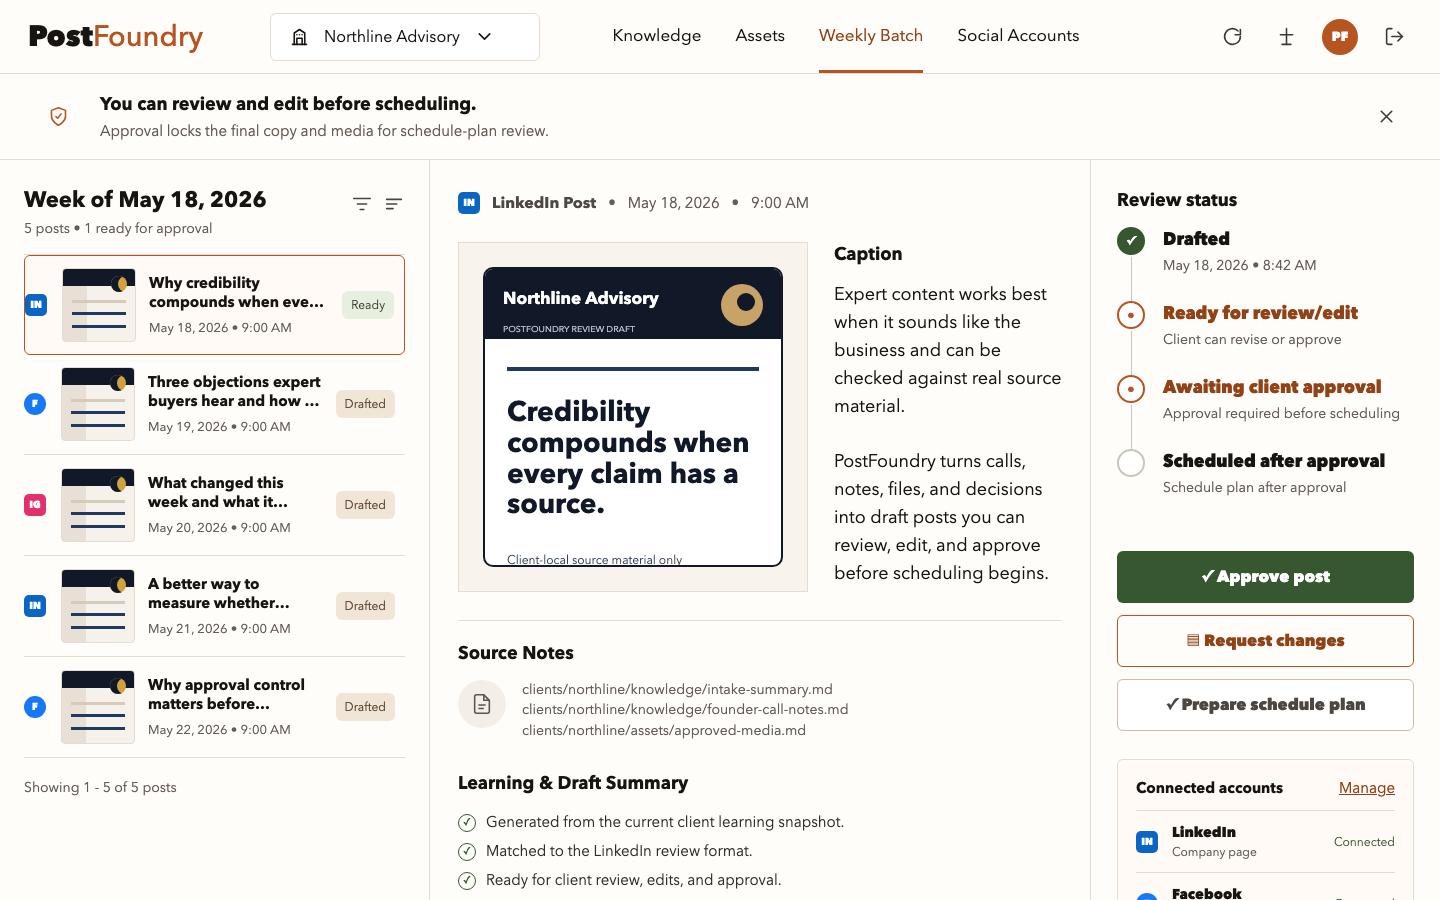The height and width of the screenshot is (900, 1440).
Task: Click the LinkedIn icon on the May 21 post
Action: tap(35, 606)
